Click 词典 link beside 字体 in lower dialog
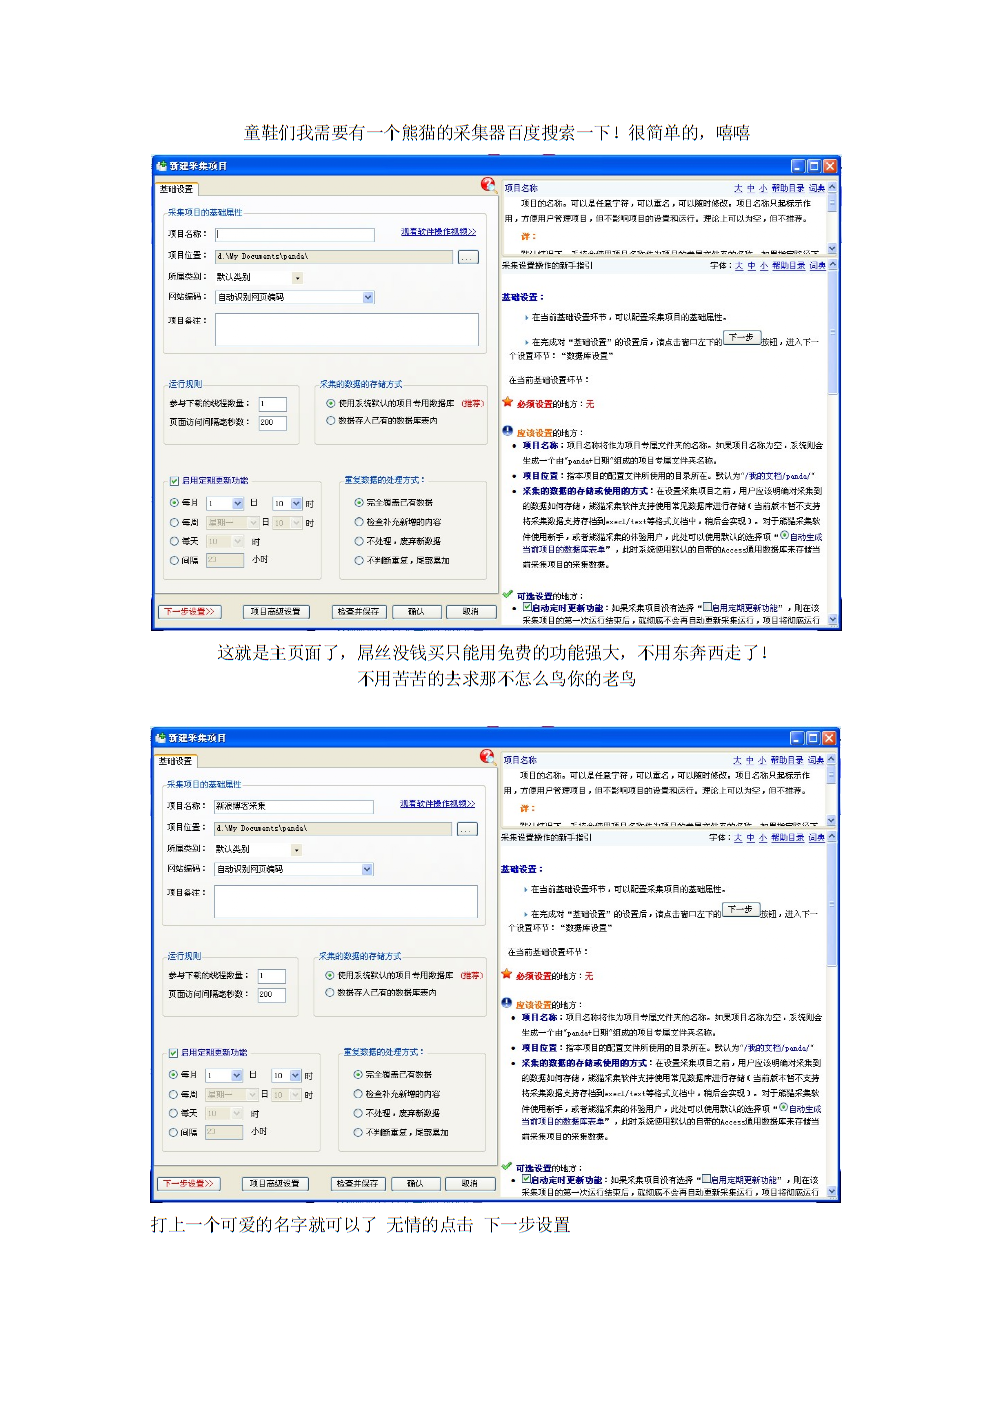 point(817,838)
